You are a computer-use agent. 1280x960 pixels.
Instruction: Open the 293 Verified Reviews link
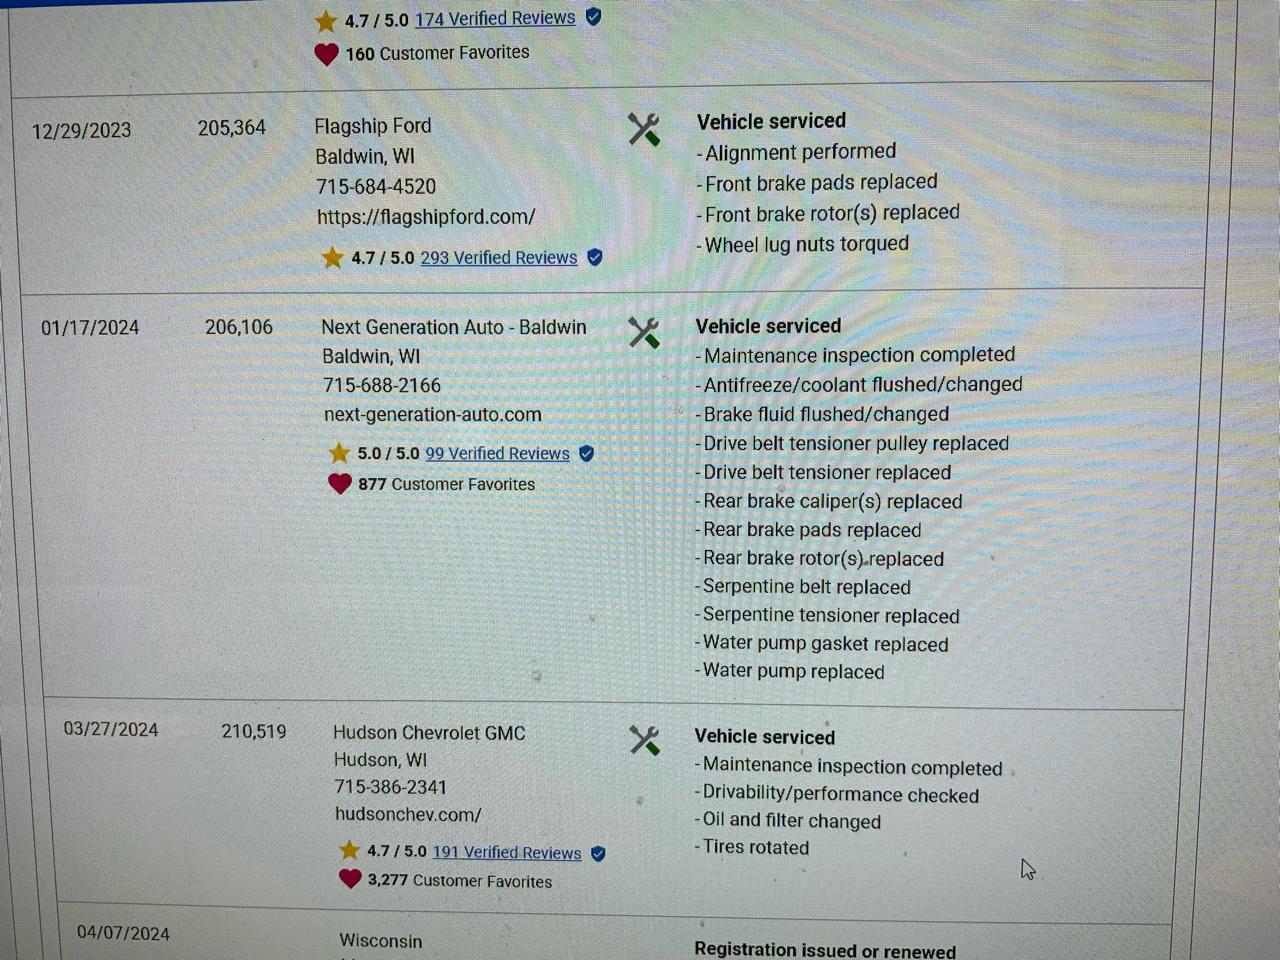click(x=498, y=257)
